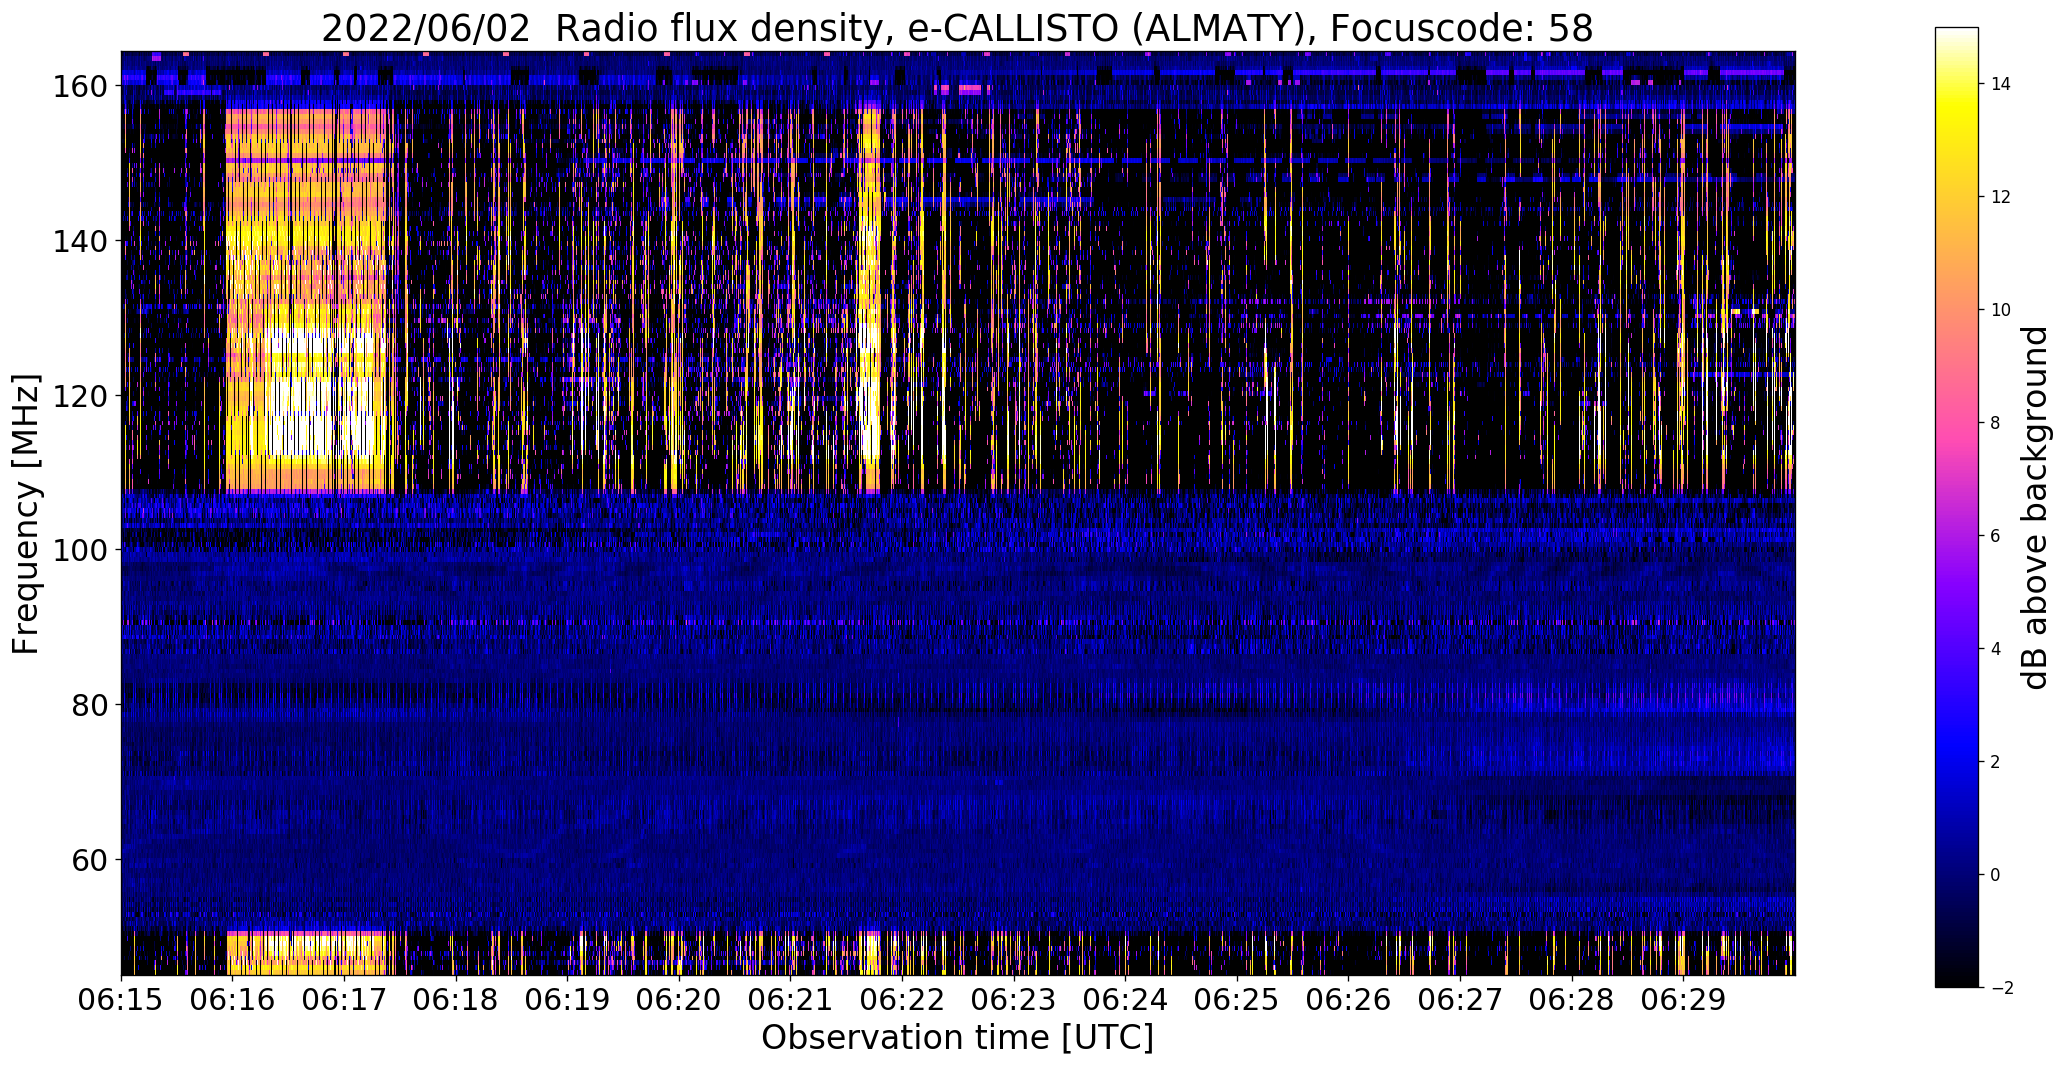Click the 06:26 time tick label
This screenshot has height=1067, width=2066.
1349,1000
